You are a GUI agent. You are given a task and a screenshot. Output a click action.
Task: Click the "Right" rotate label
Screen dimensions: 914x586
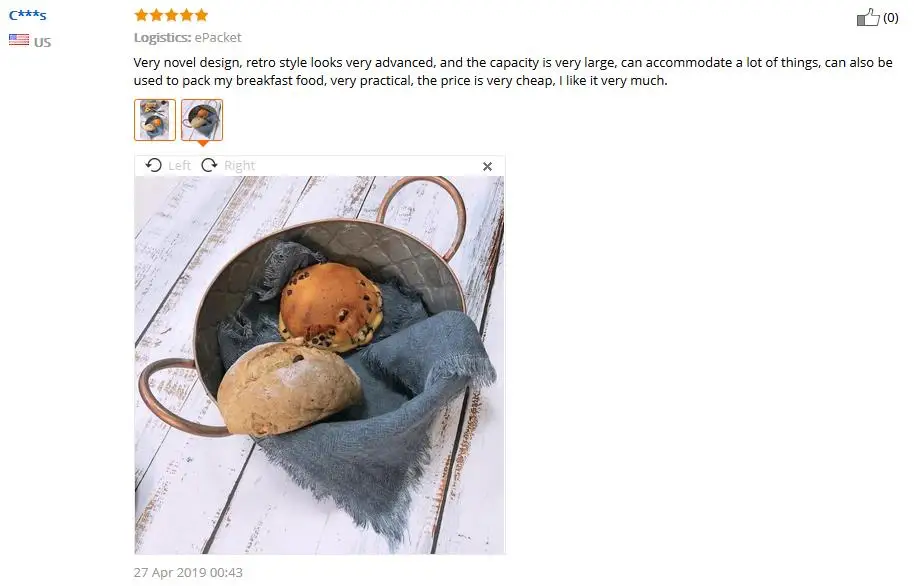click(x=240, y=166)
